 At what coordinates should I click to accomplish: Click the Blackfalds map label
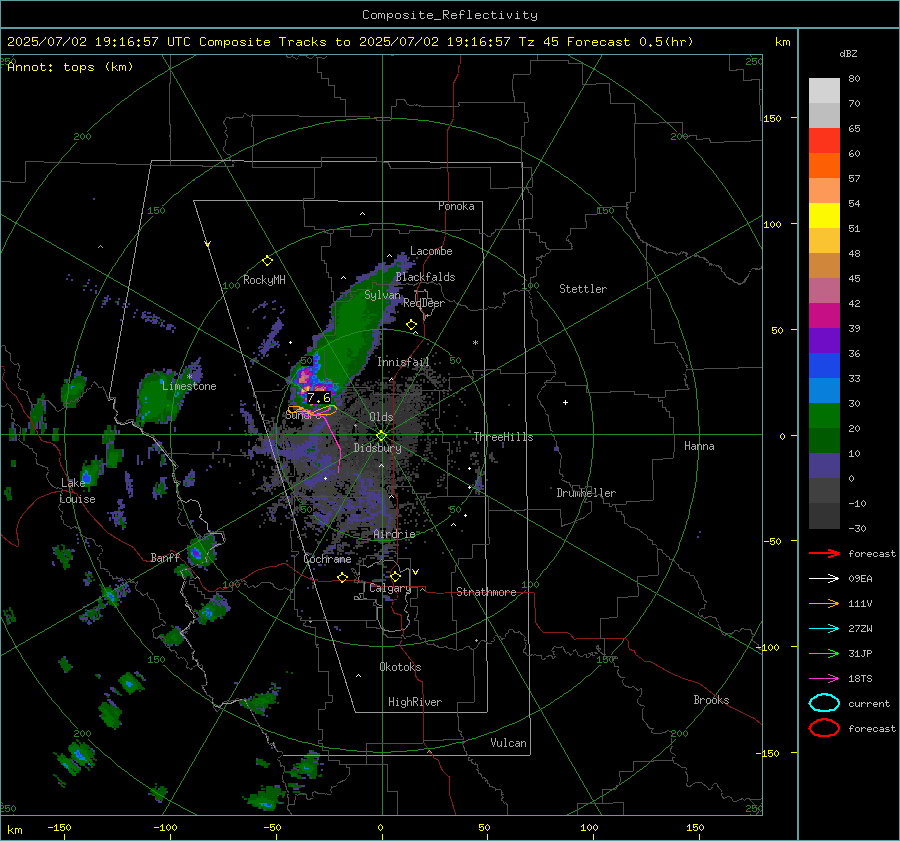pyautogui.click(x=425, y=277)
